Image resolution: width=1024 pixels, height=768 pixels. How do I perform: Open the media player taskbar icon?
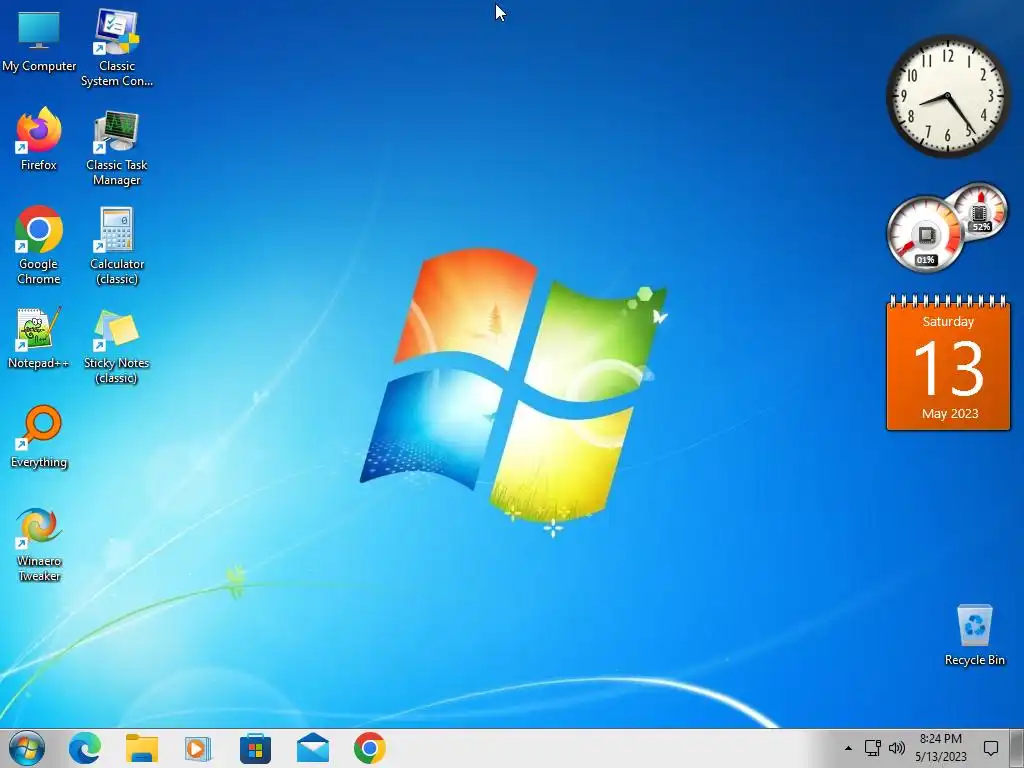point(198,748)
